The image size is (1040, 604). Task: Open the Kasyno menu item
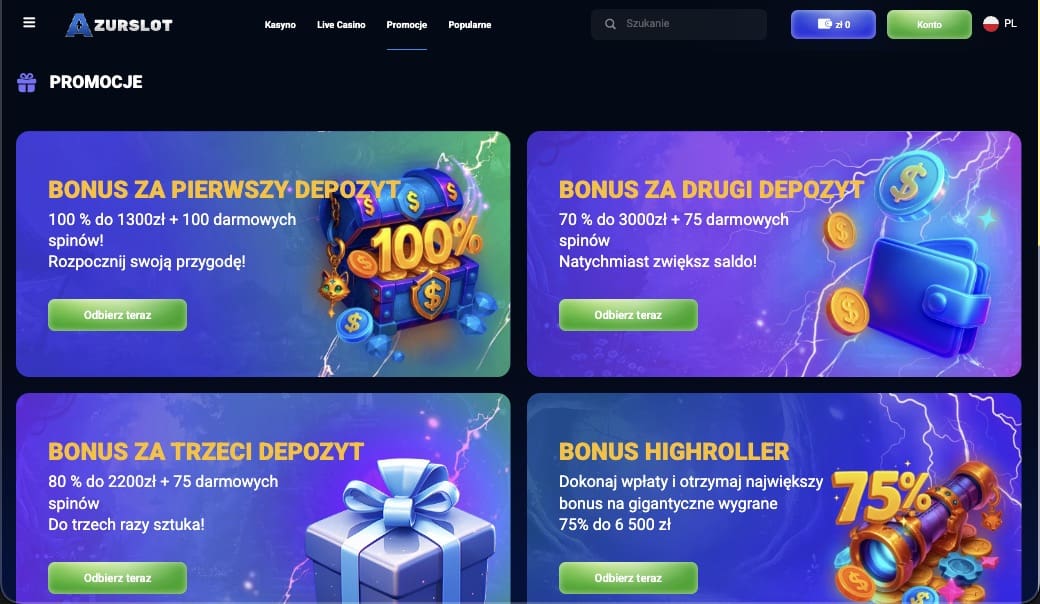(280, 25)
